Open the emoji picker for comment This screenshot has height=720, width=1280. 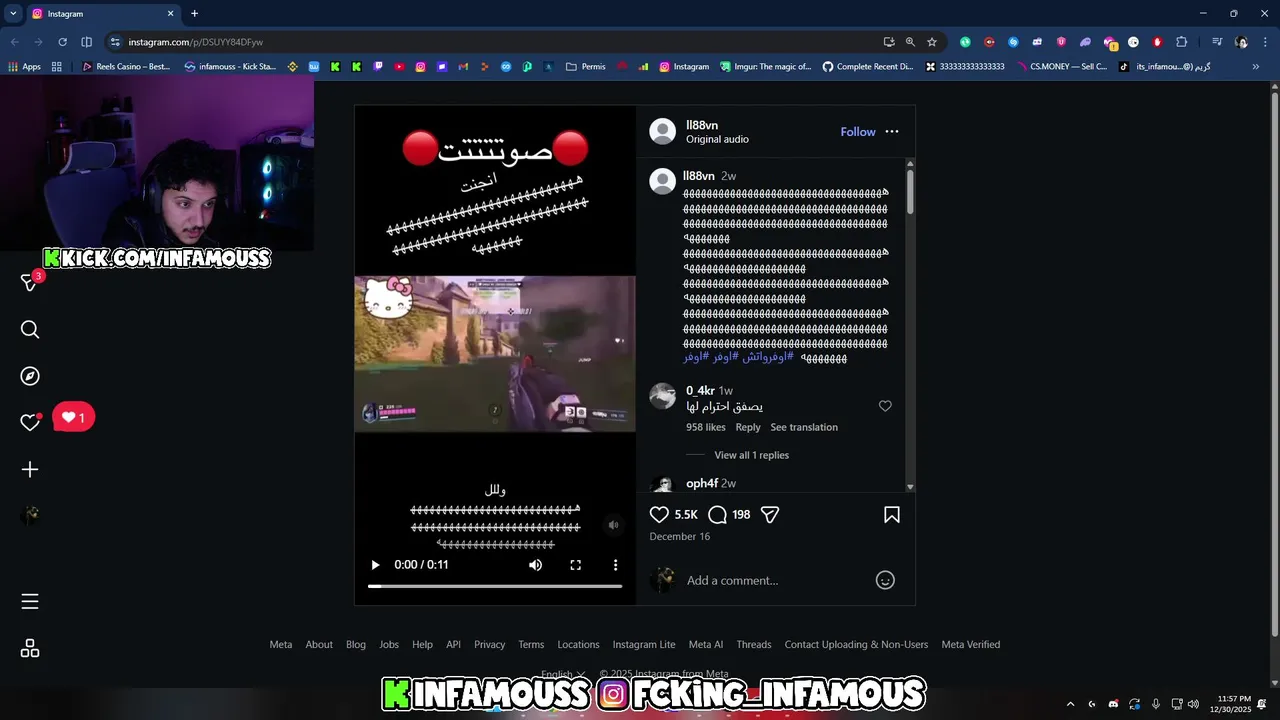click(x=885, y=580)
